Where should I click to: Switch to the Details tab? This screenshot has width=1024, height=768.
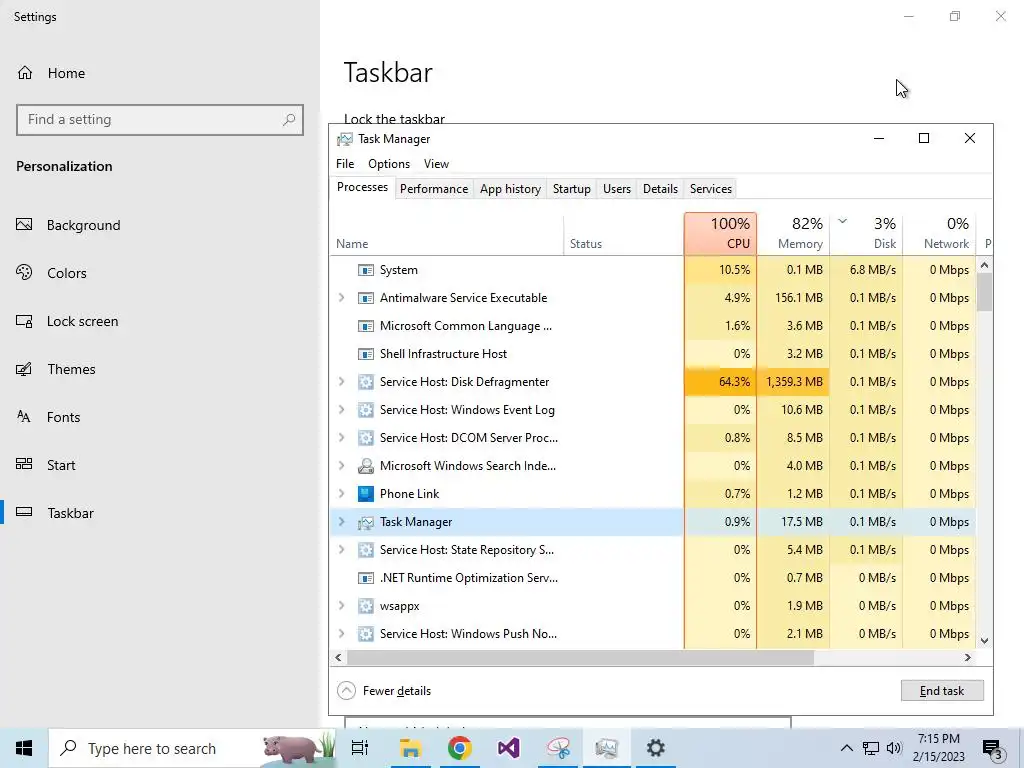click(x=660, y=189)
